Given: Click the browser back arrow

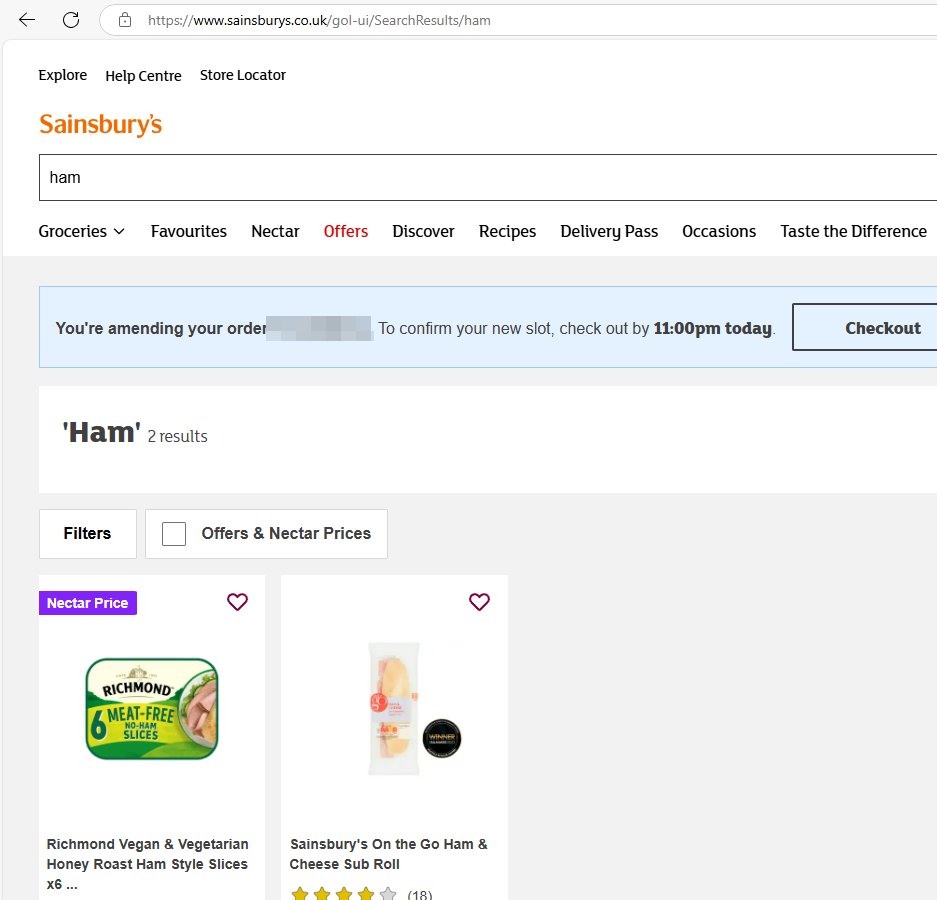Looking at the screenshot, I should click(27, 20).
